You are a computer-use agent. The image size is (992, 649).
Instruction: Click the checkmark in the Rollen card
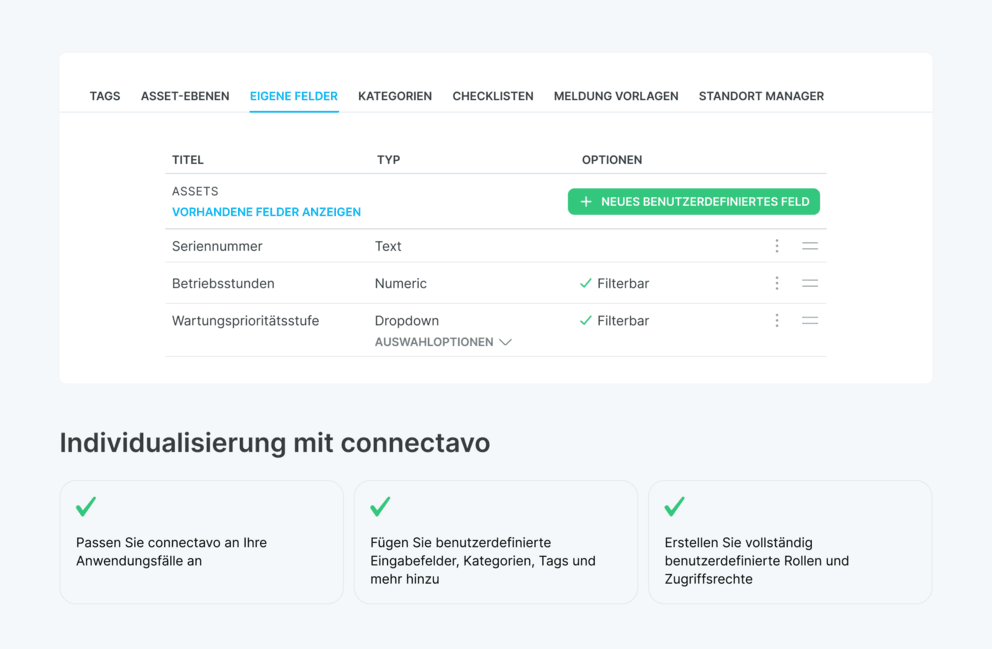[x=675, y=507]
